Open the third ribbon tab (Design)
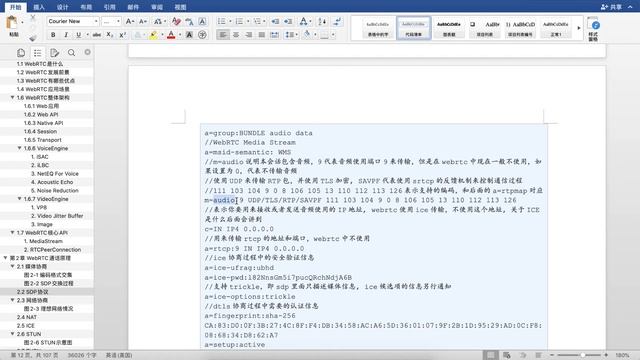640x360 pixels. [x=62, y=7]
